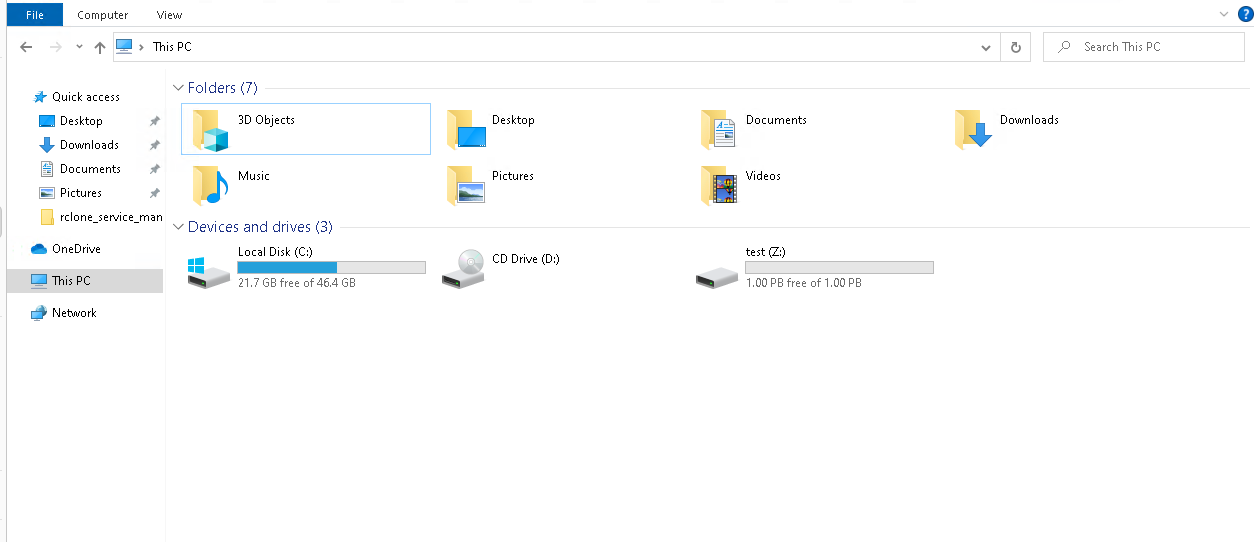The image size is (1254, 542).
Task: Unpin Documents via its pin icon
Action: [154, 169]
